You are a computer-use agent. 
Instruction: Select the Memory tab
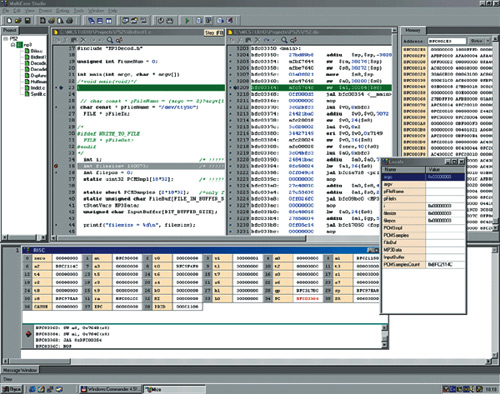[413, 30]
